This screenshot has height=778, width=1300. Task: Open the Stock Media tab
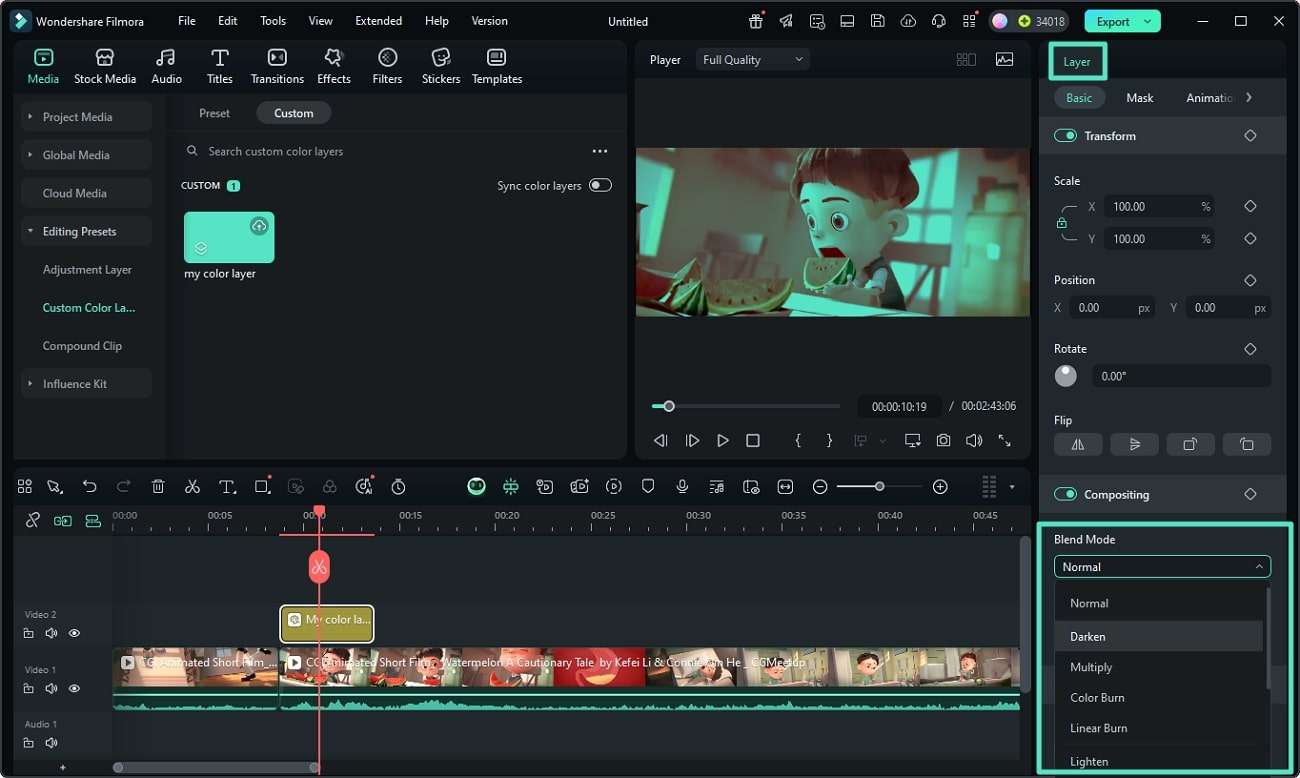coord(104,66)
